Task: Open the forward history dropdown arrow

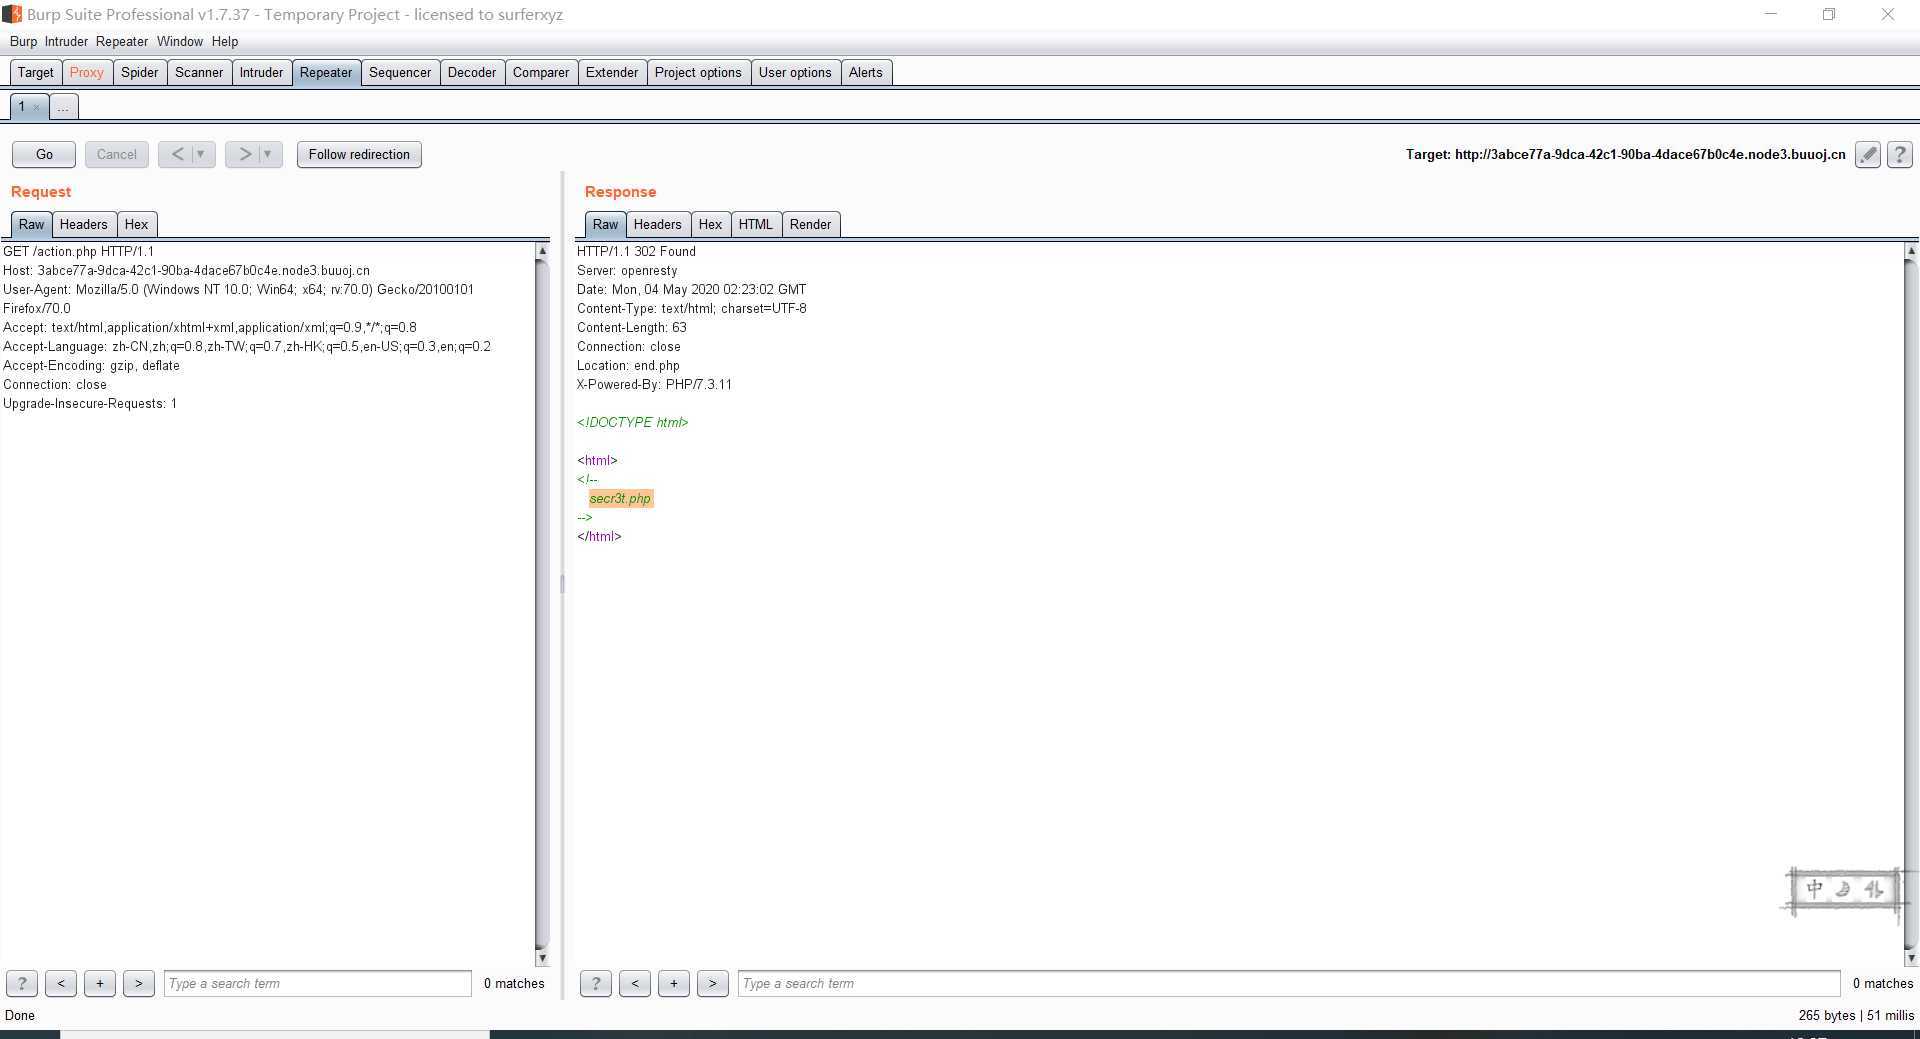Action: [x=267, y=154]
